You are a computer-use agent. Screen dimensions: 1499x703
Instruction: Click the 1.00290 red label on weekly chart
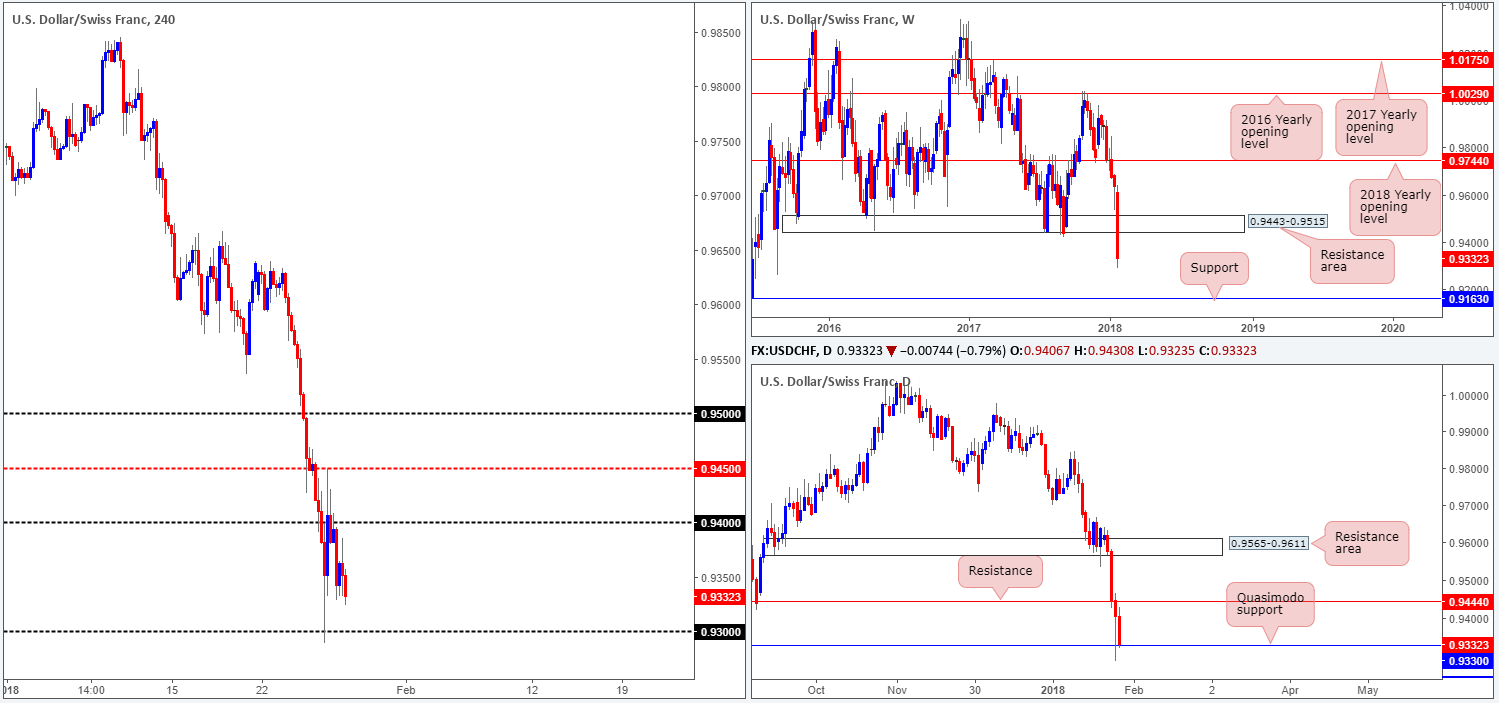pyautogui.click(x=1469, y=93)
